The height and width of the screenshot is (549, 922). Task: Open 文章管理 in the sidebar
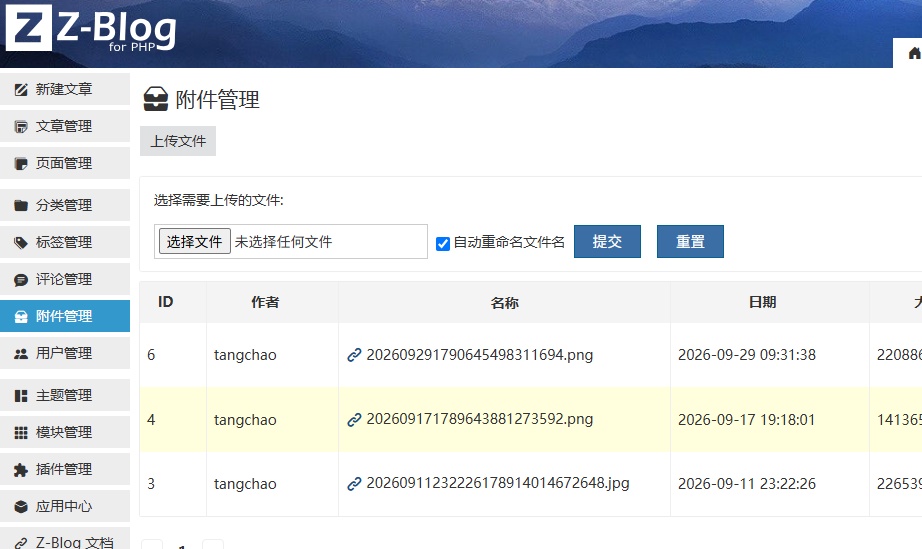pyautogui.click(x=65, y=126)
